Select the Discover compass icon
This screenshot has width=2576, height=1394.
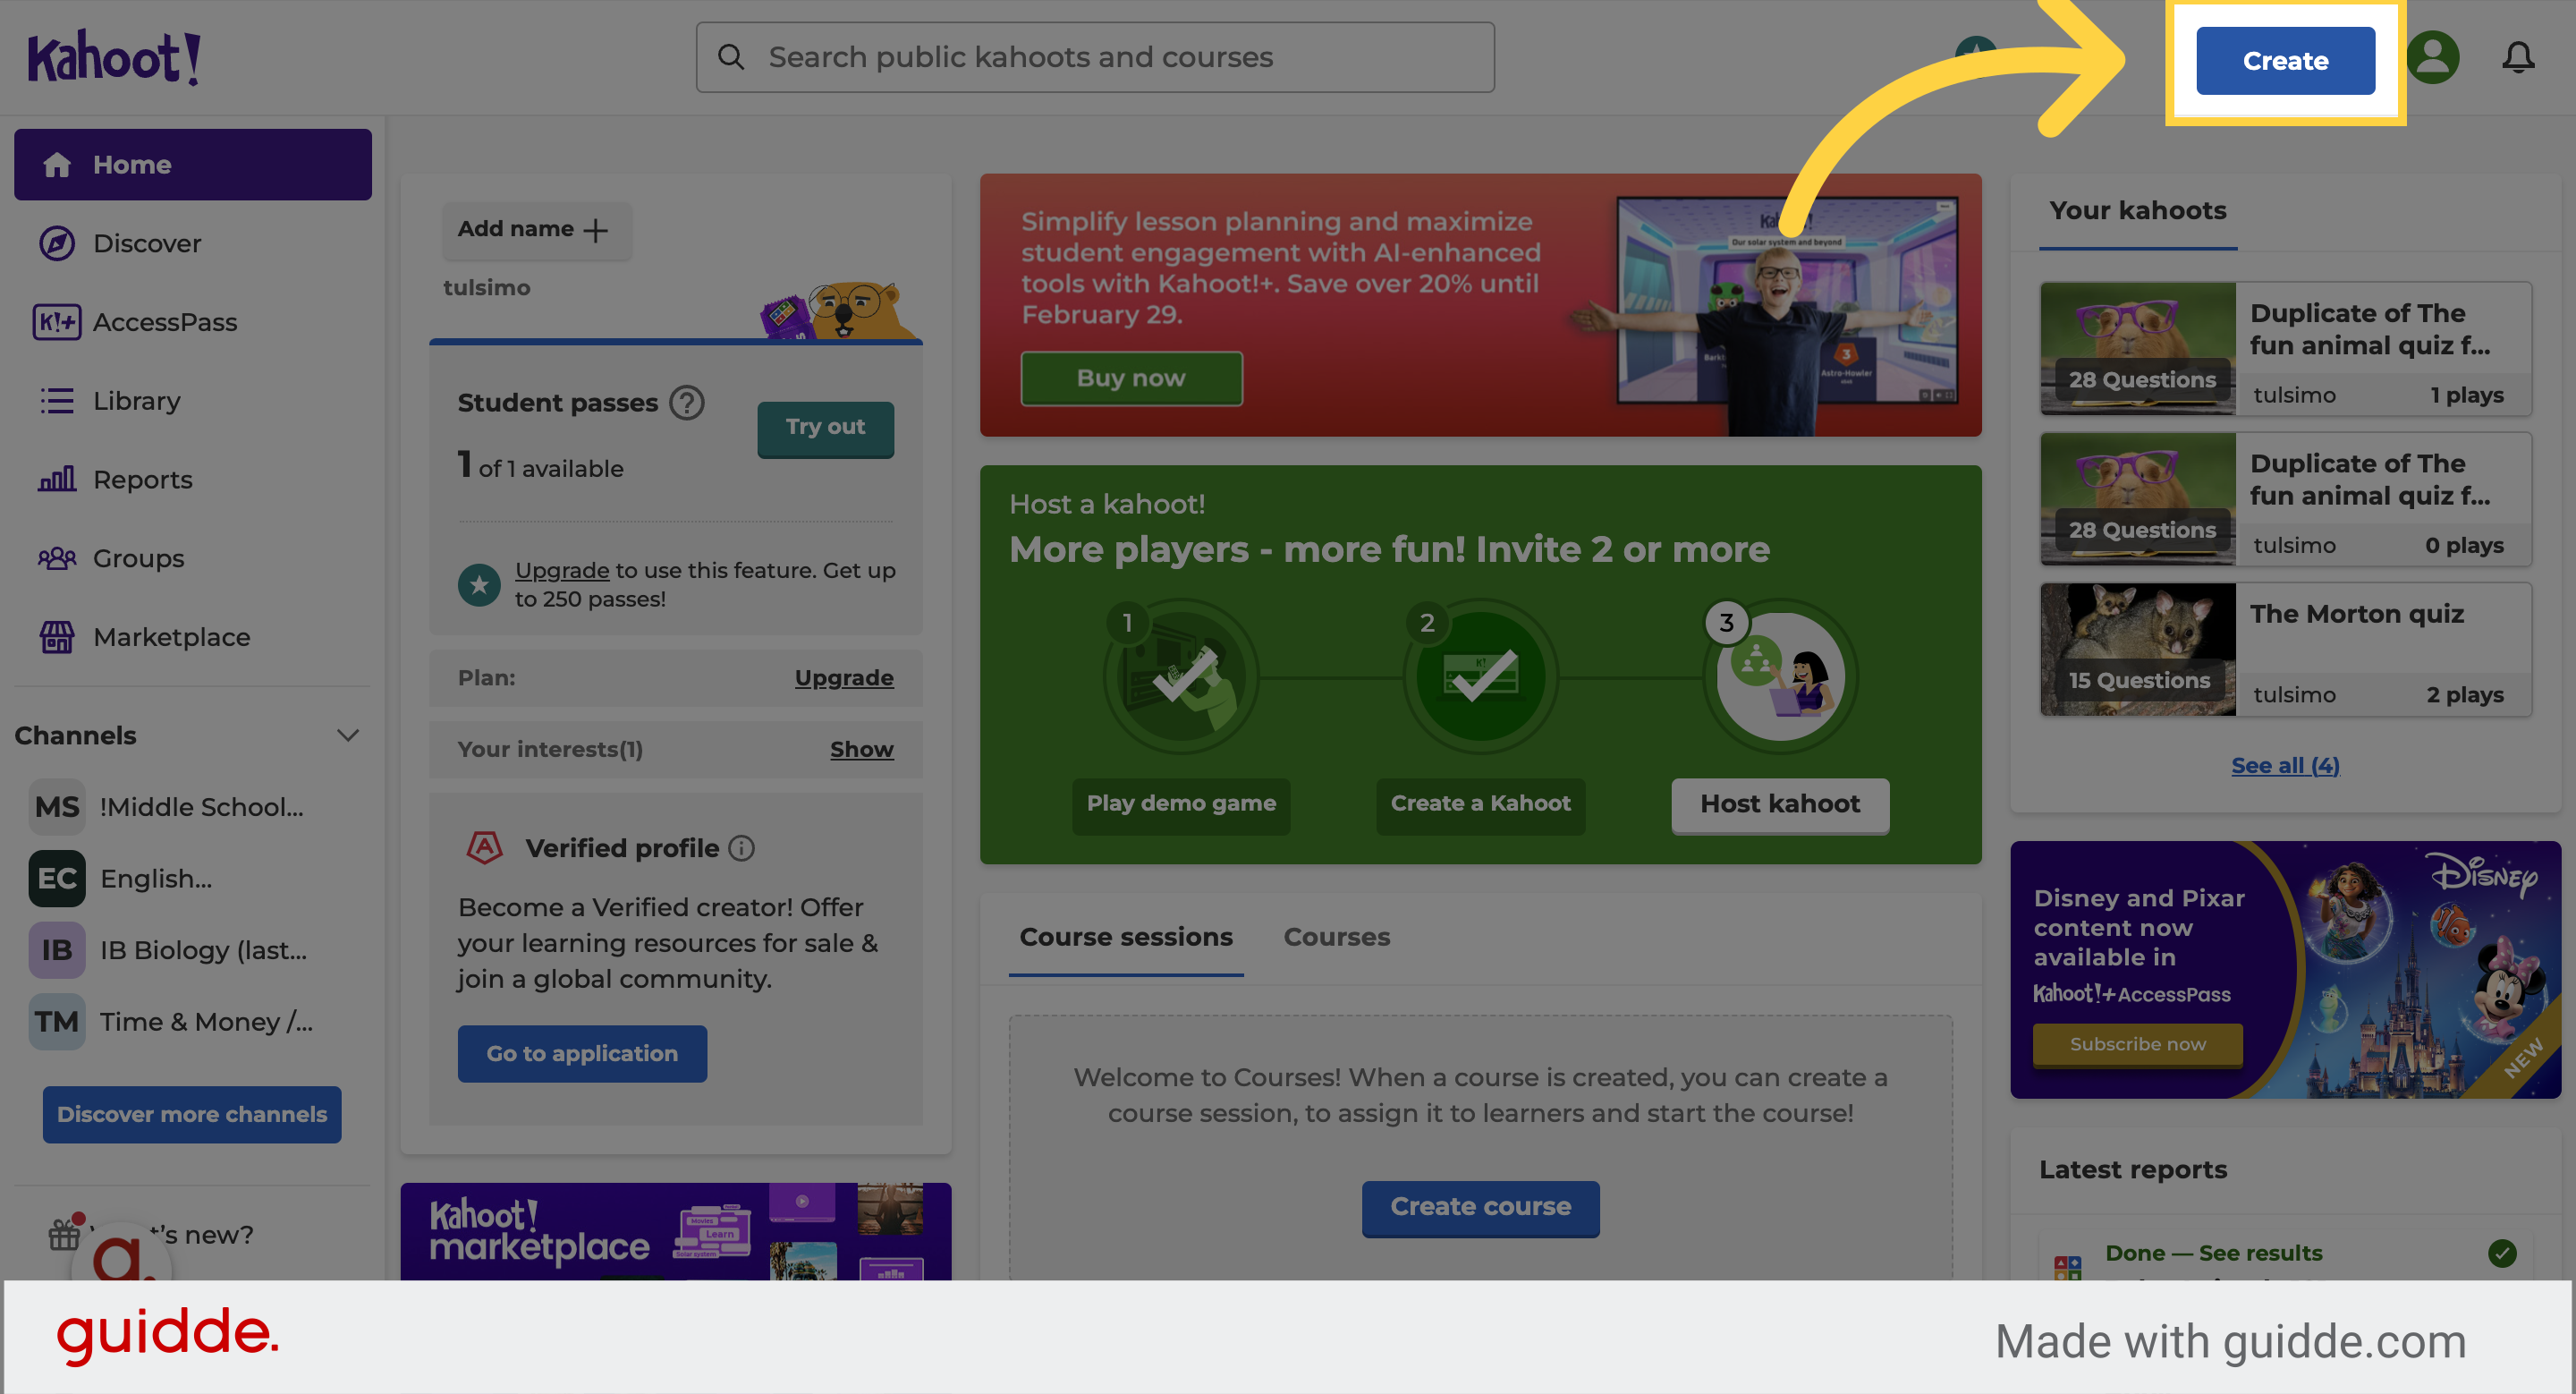pyautogui.click(x=57, y=242)
